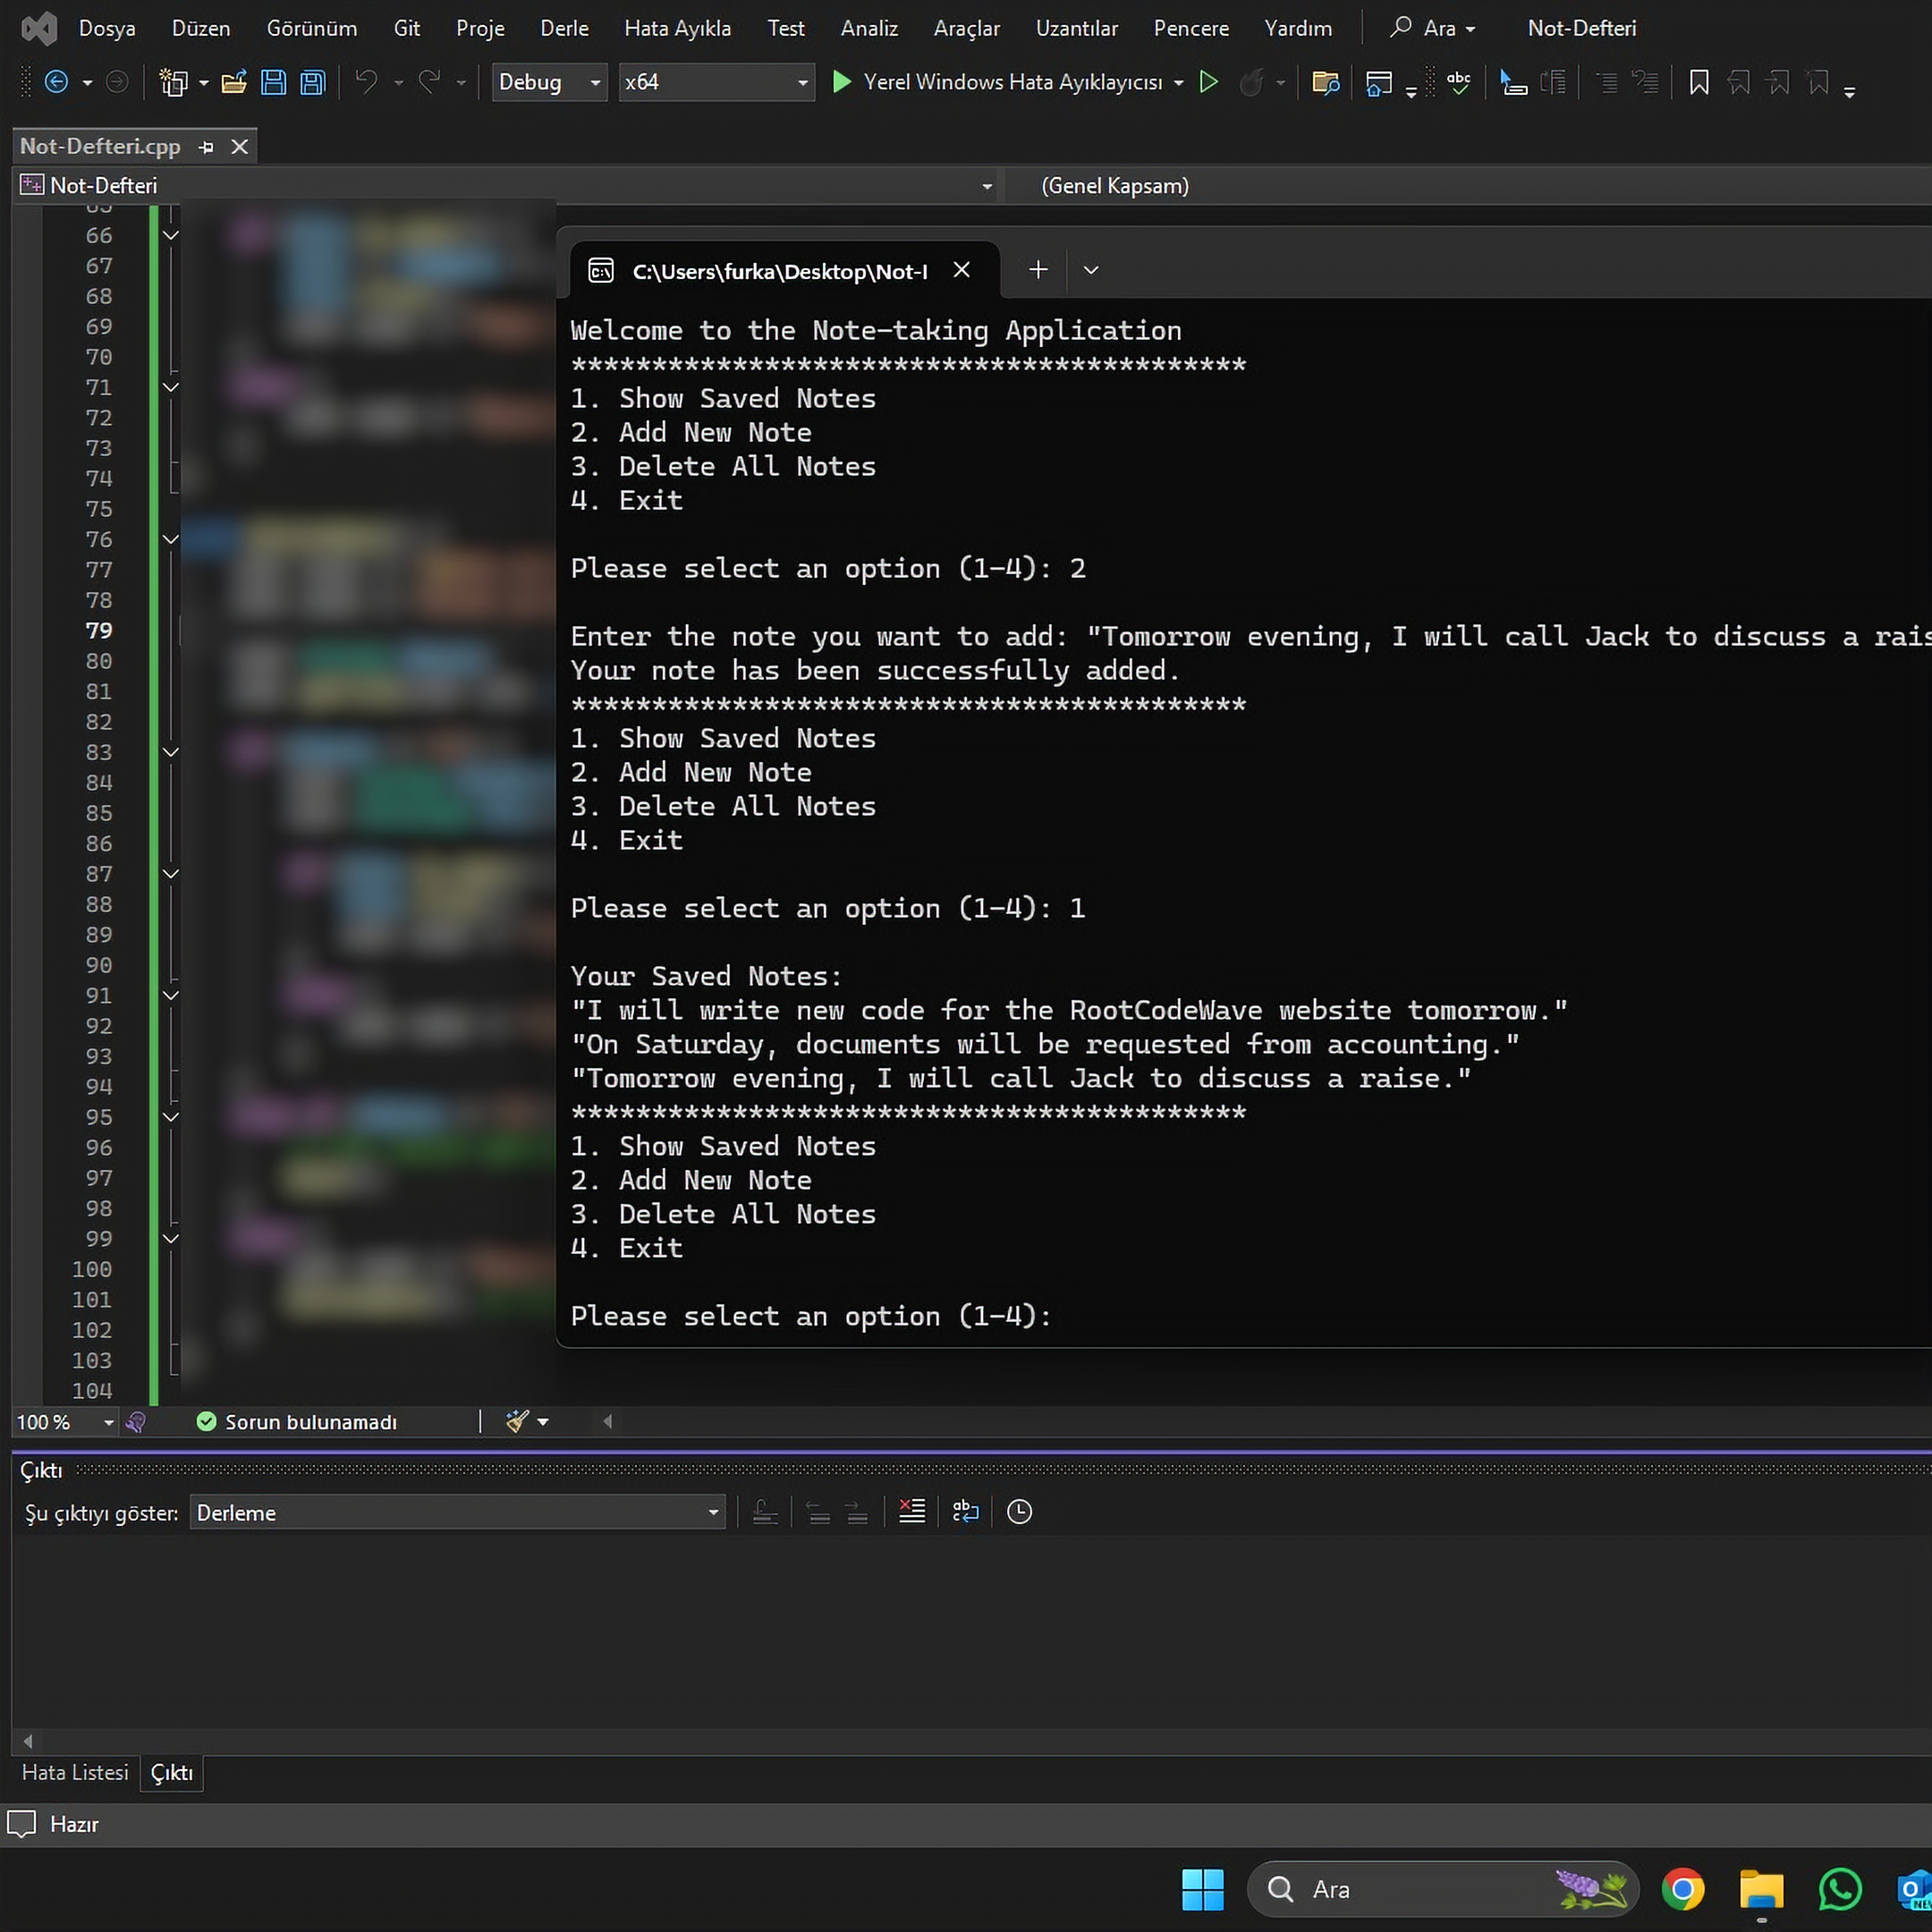Click the bookmark toggle icon in toolbar
Viewport: 1932px width, 1932px height.
point(1698,82)
